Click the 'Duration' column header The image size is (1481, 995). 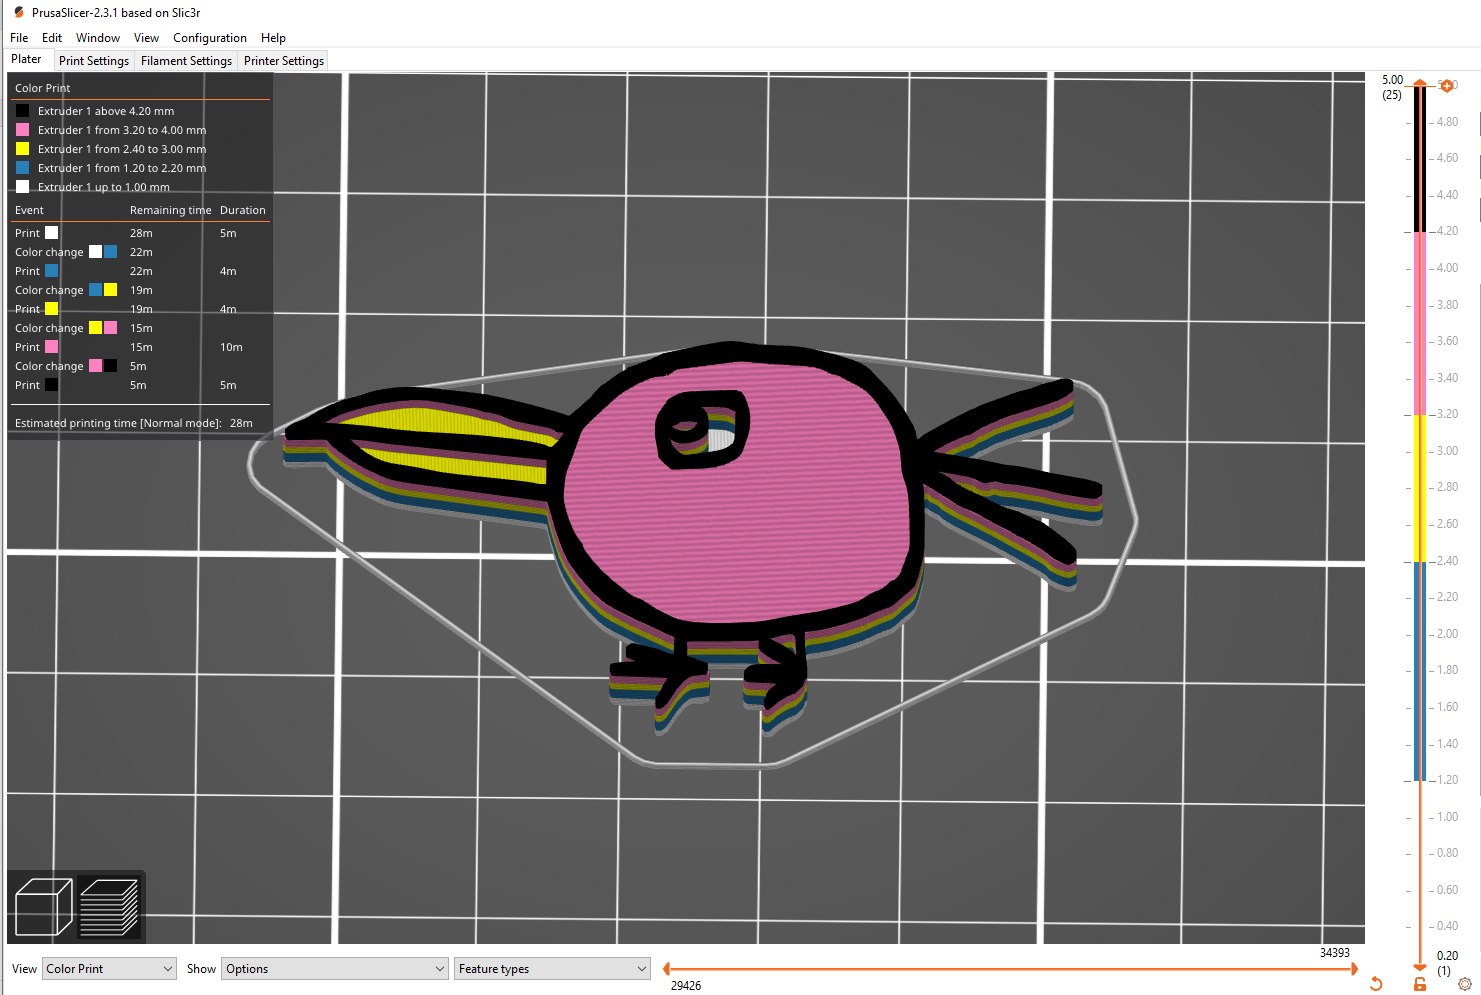click(243, 210)
